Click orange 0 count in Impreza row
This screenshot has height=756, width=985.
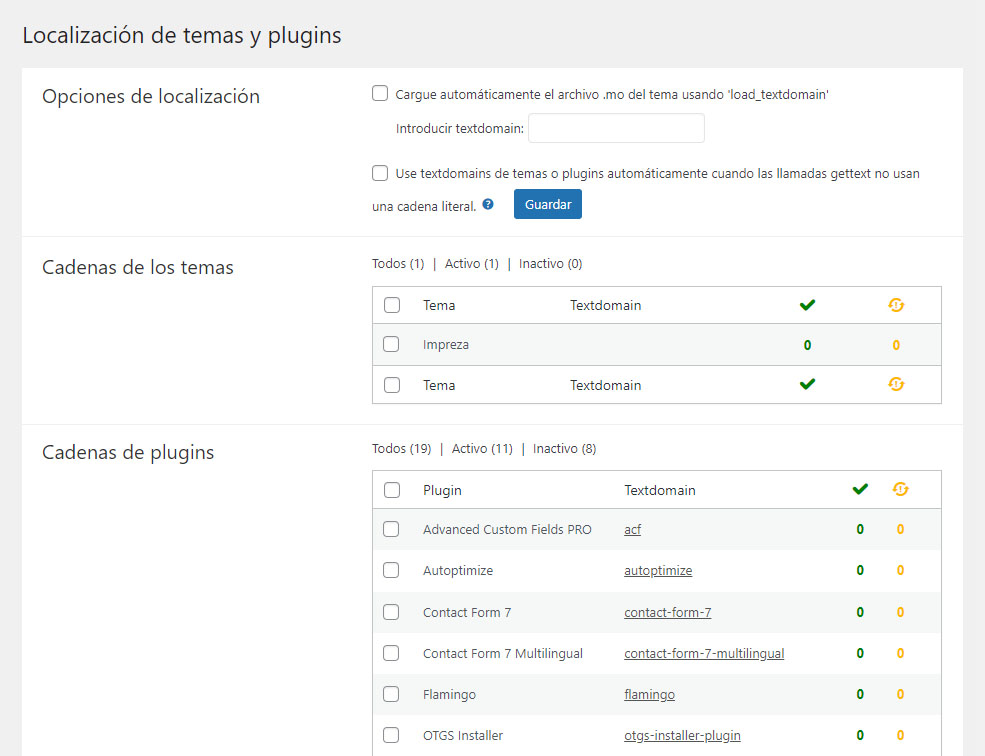pos(896,345)
